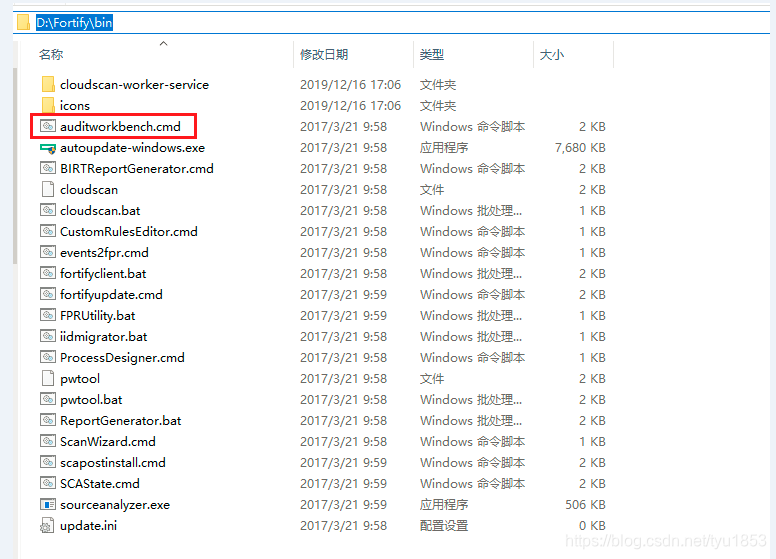This screenshot has width=776, height=559.
Task: Click the autoupdate-windows.exe shield icon
Action: (x=48, y=147)
